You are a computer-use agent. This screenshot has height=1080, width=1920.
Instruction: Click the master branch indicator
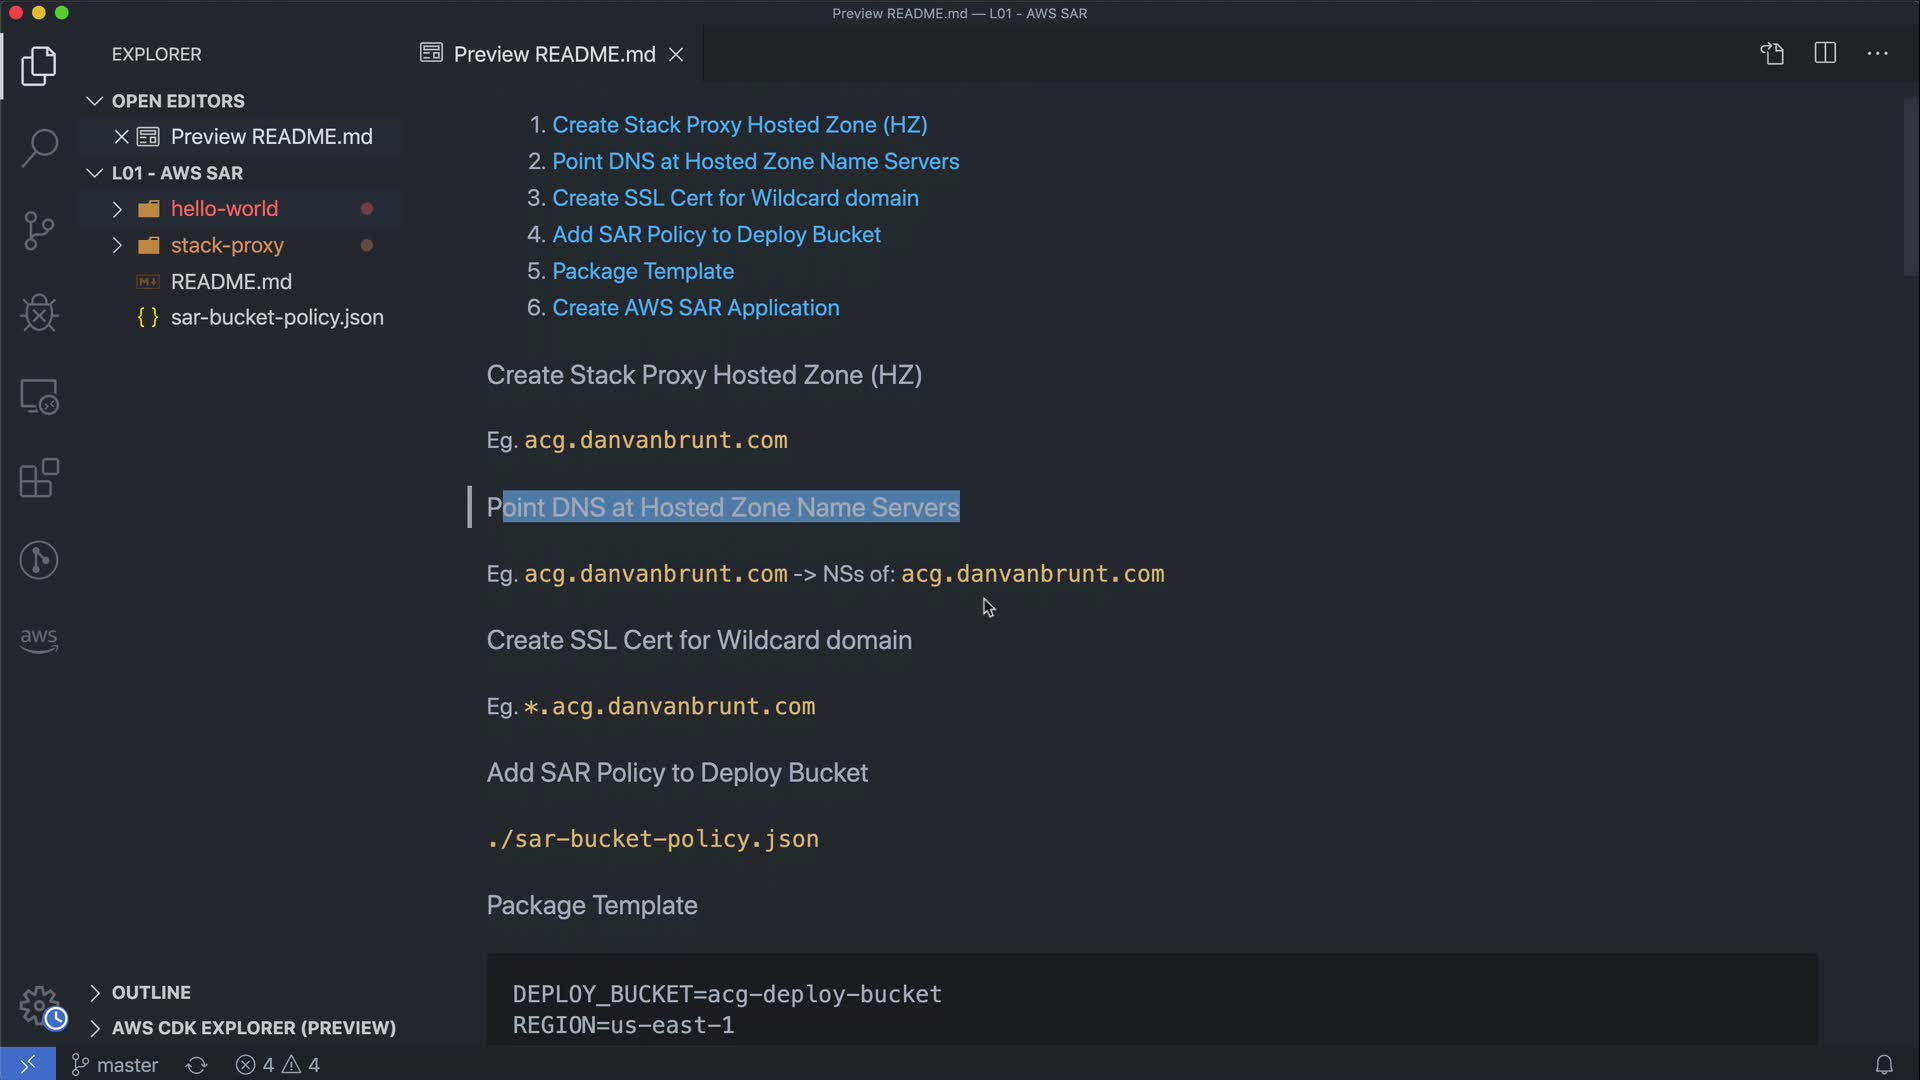pos(115,1065)
